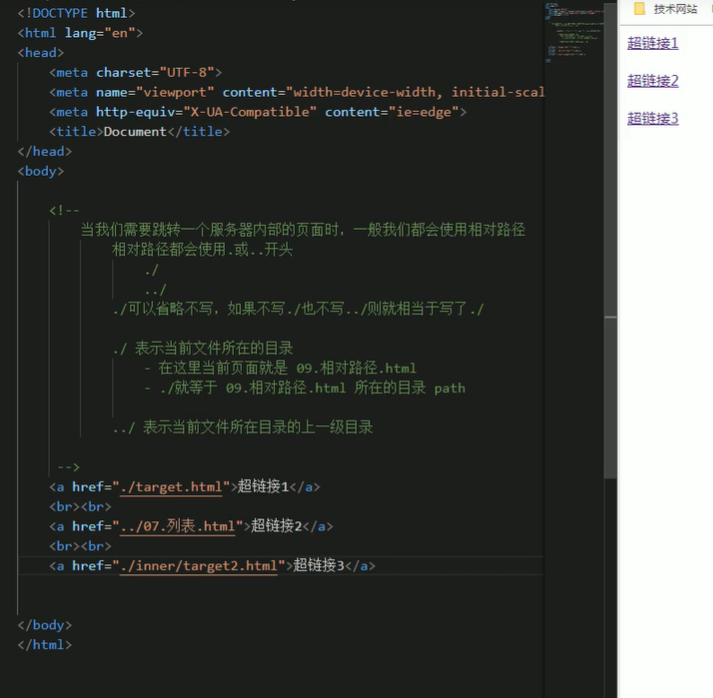
Task: Click the opening body tag
Action: coord(40,171)
